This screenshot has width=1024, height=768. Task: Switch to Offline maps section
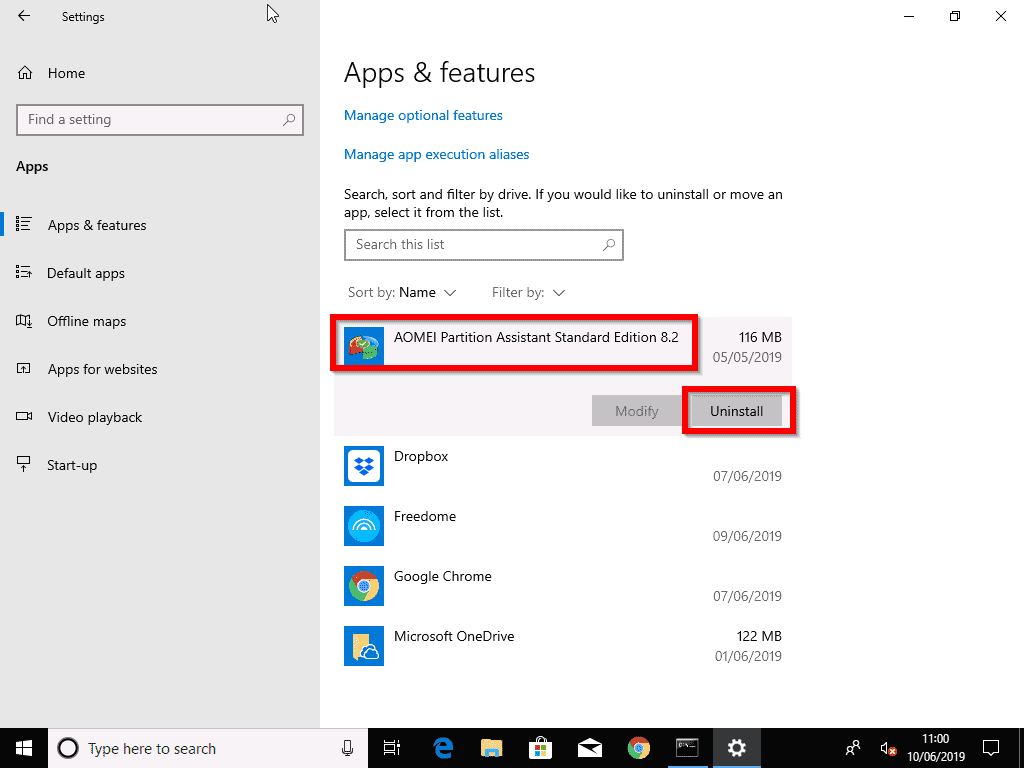pos(87,321)
